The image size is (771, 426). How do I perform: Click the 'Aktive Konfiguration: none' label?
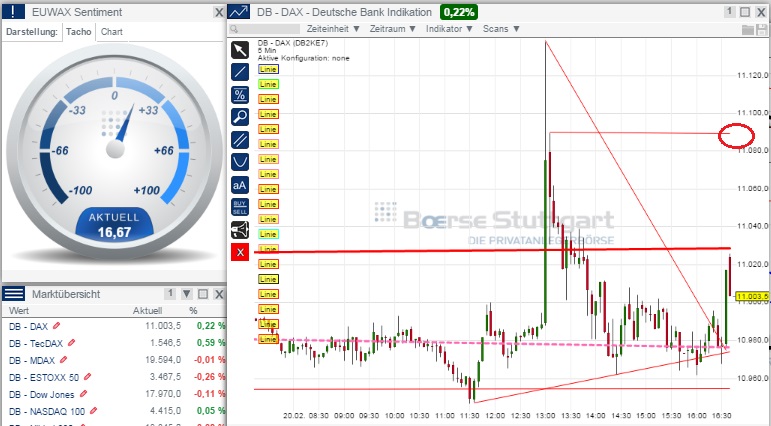click(x=303, y=58)
